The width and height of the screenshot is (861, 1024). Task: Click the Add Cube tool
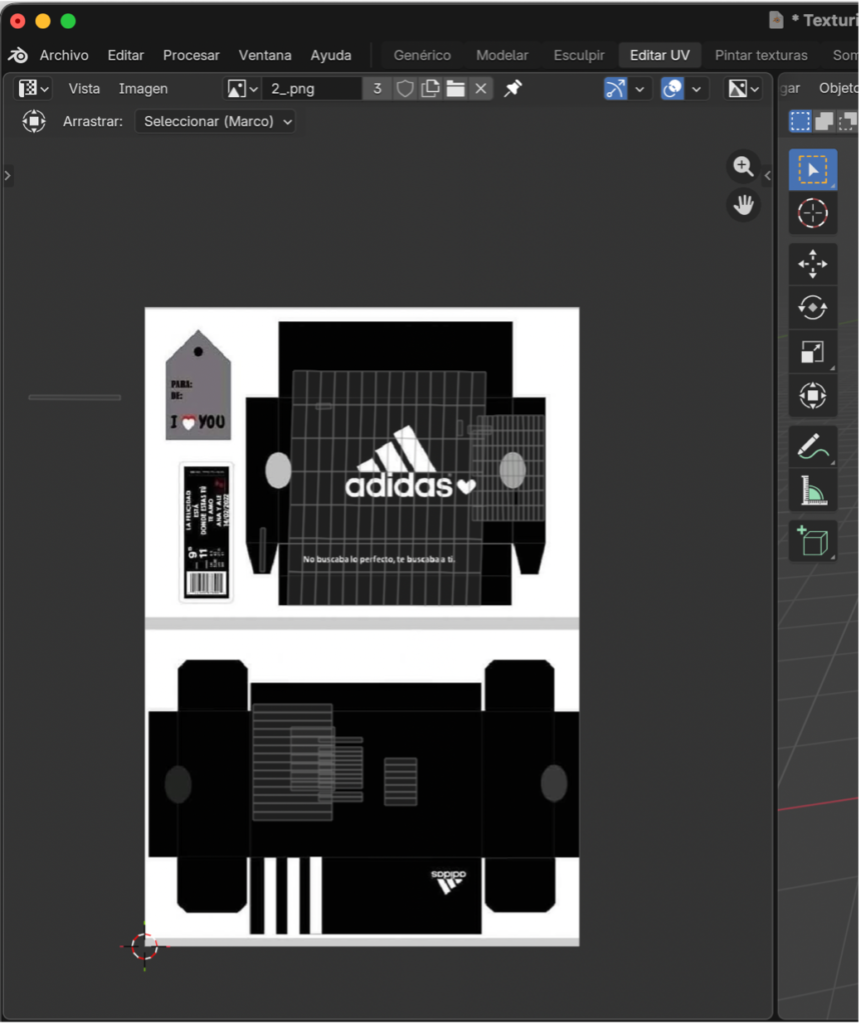click(x=812, y=541)
